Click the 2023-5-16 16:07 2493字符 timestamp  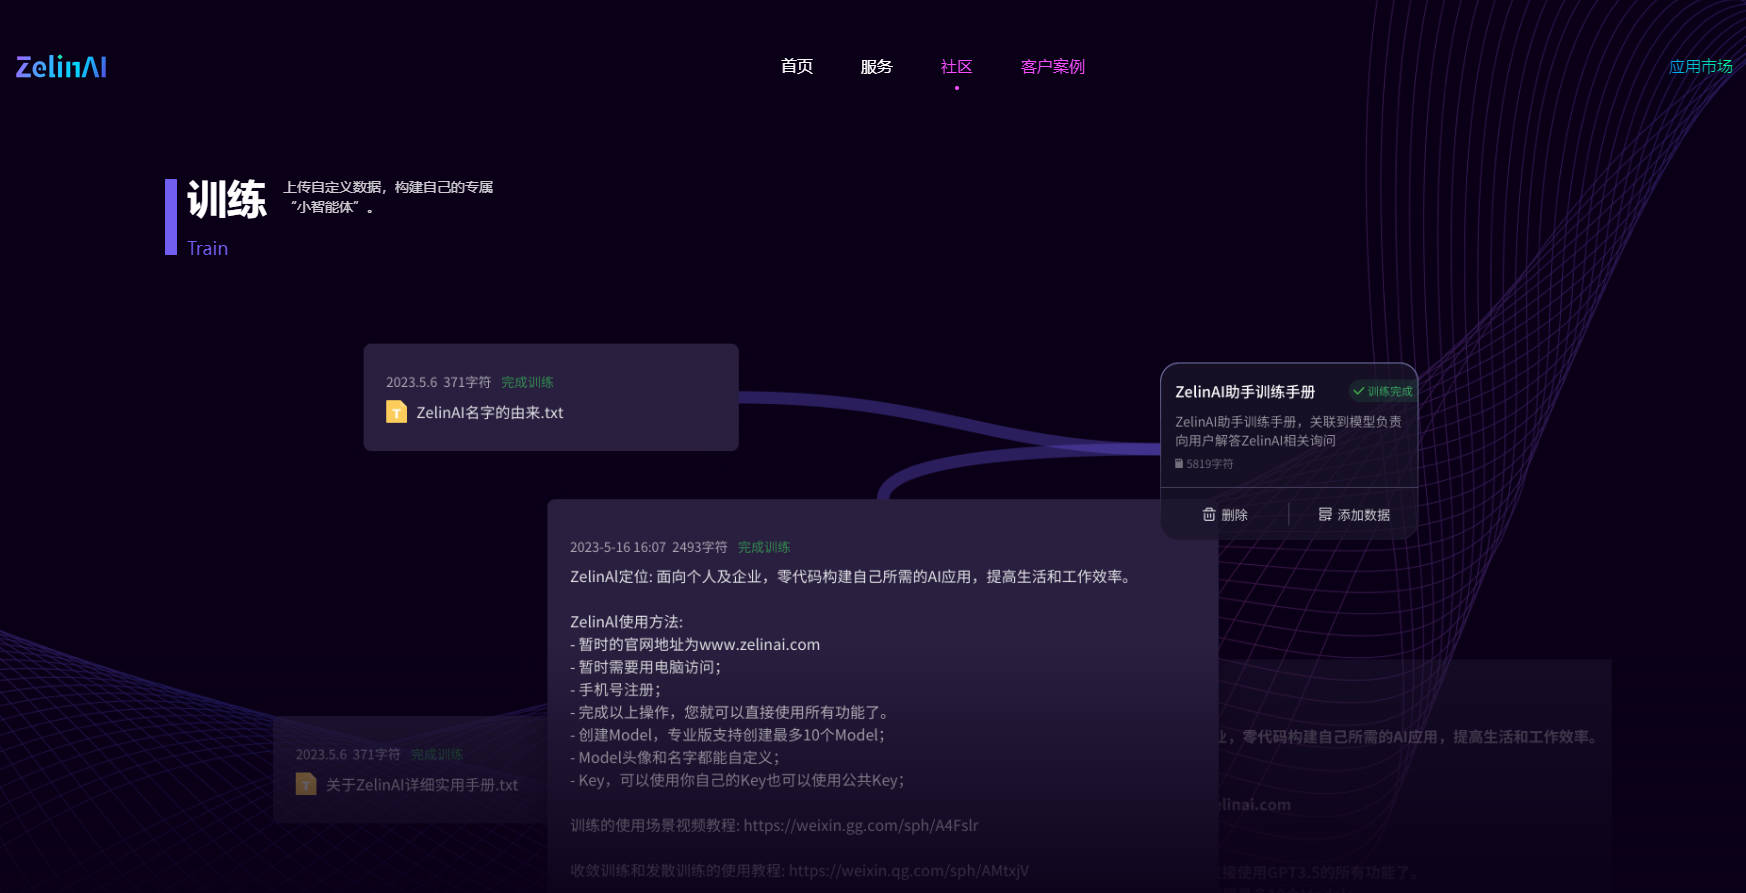pyautogui.click(x=649, y=547)
